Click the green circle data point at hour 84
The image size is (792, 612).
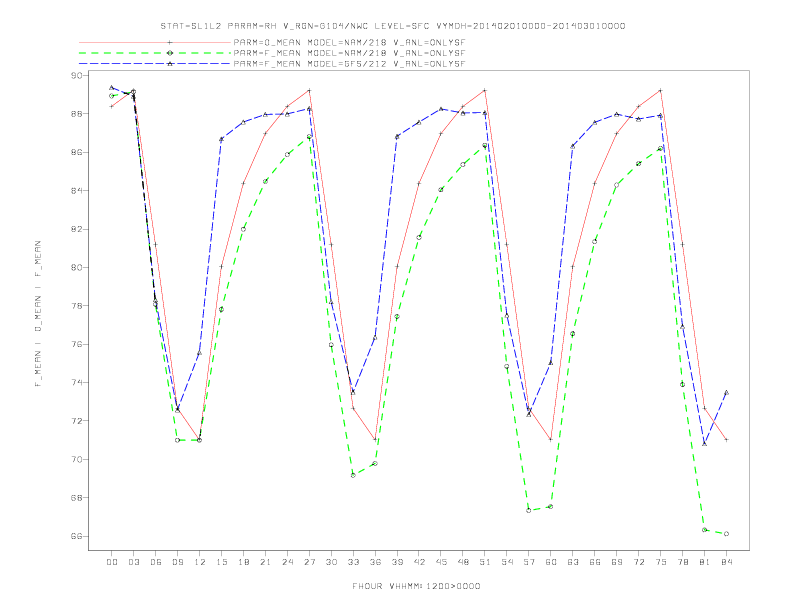pyautogui.click(x=726, y=534)
